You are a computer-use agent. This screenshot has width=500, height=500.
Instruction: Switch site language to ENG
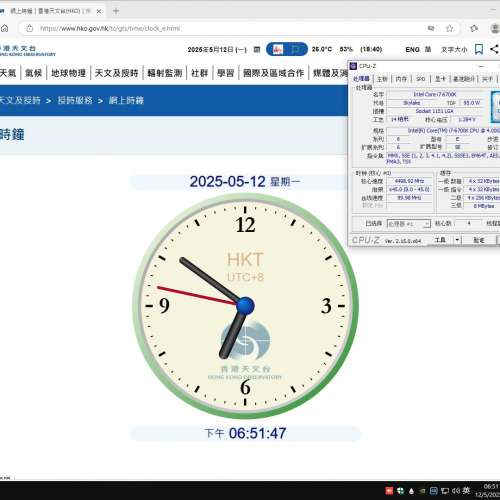tap(412, 50)
